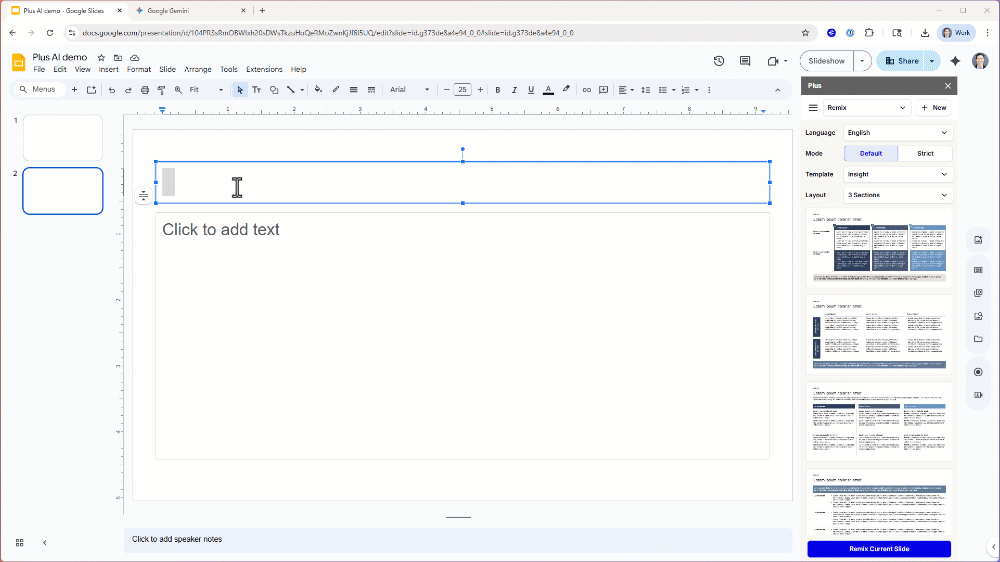The height and width of the screenshot is (562, 1000).
Task: Open the Plus panel hamburger menu
Action: click(x=813, y=107)
